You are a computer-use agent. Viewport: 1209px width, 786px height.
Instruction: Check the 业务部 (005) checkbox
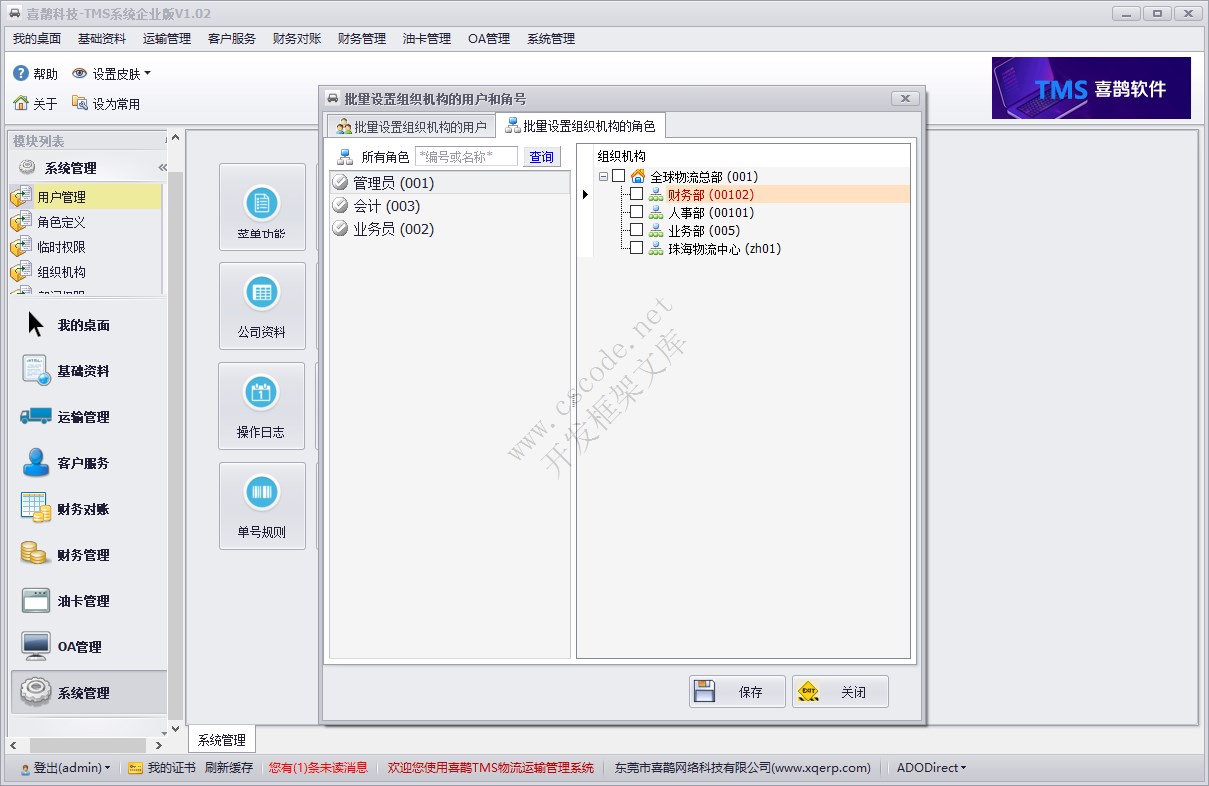[x=636, y=230]
